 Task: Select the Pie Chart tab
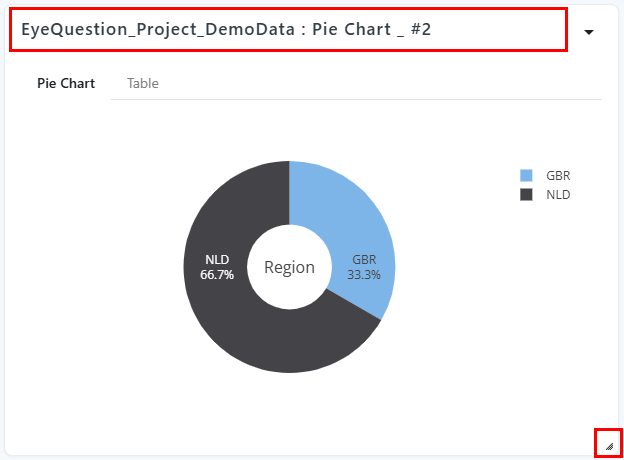tap(66, 83)
